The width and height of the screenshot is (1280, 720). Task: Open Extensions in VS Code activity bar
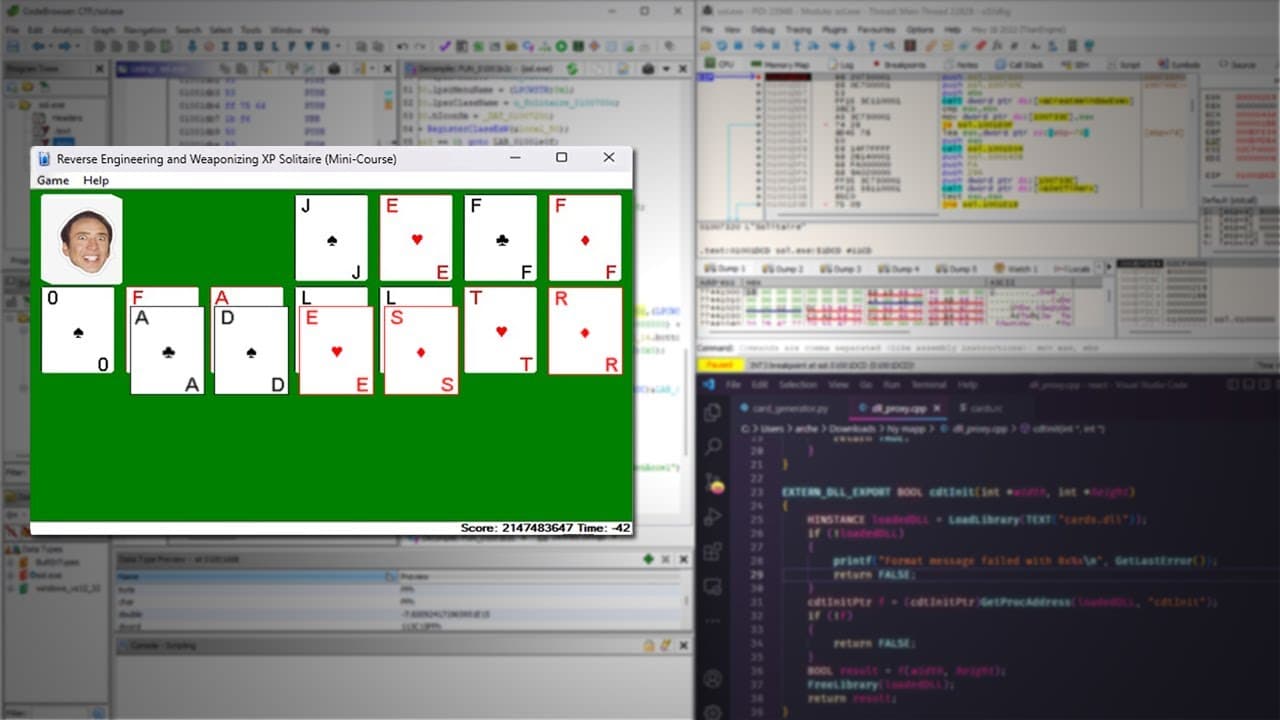point(713,552)
